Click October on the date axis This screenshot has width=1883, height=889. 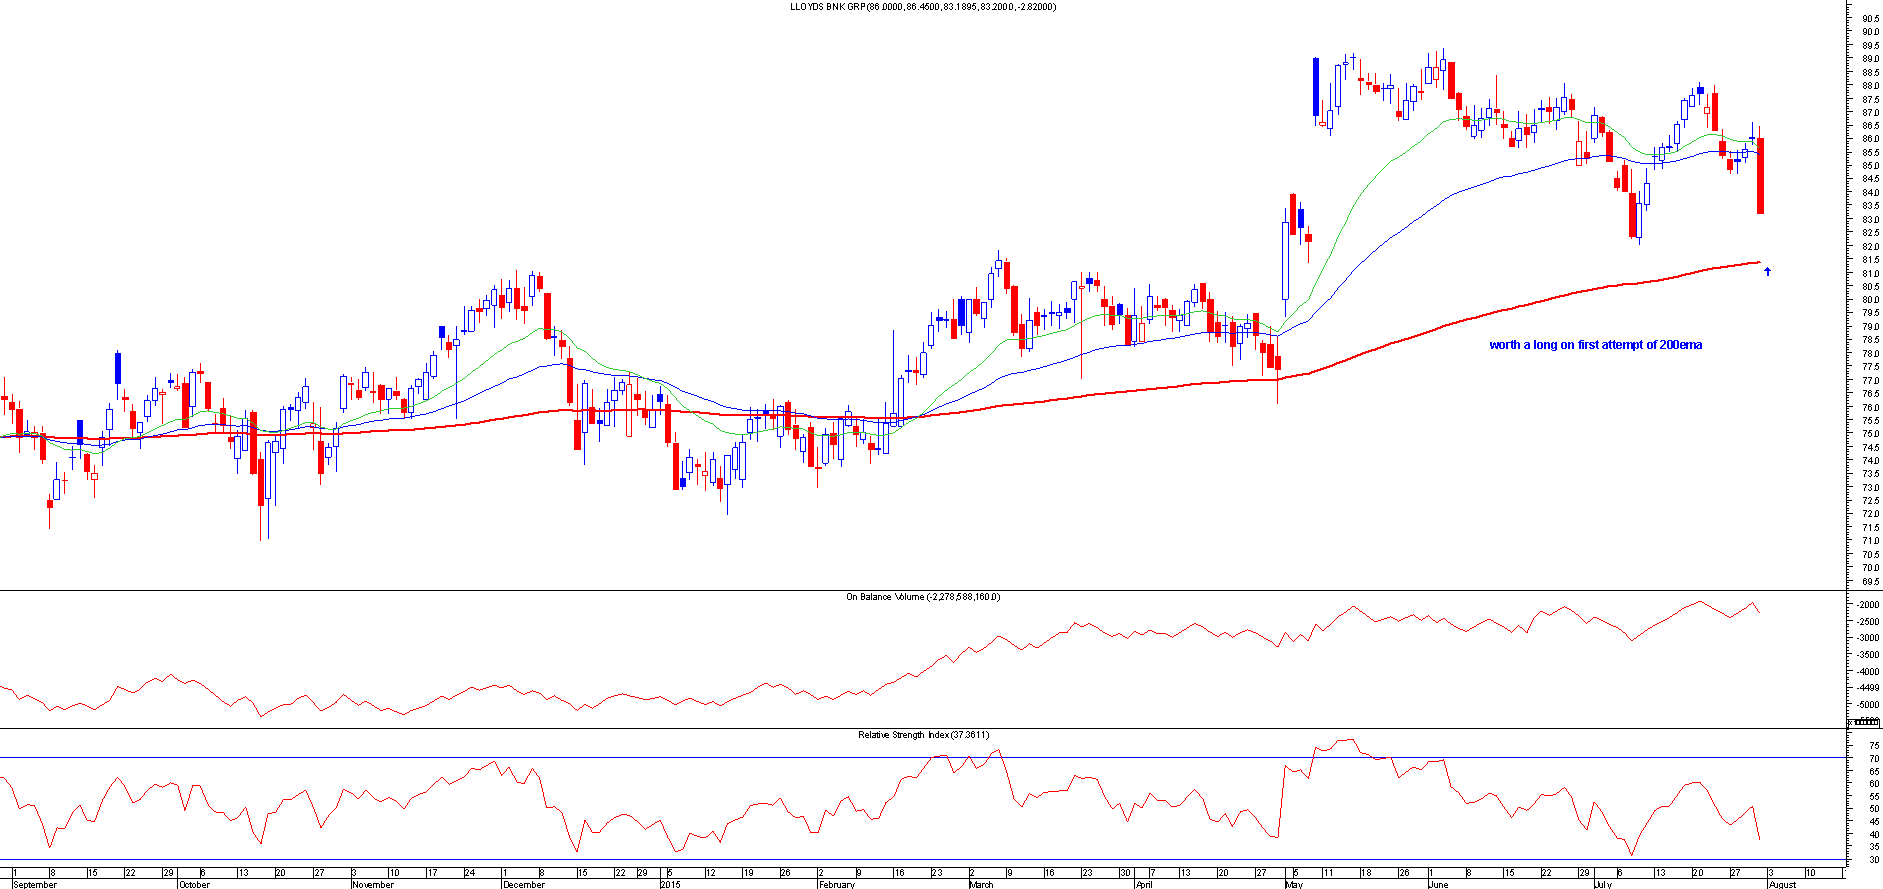pyautogui.click(x=194, y=884)
